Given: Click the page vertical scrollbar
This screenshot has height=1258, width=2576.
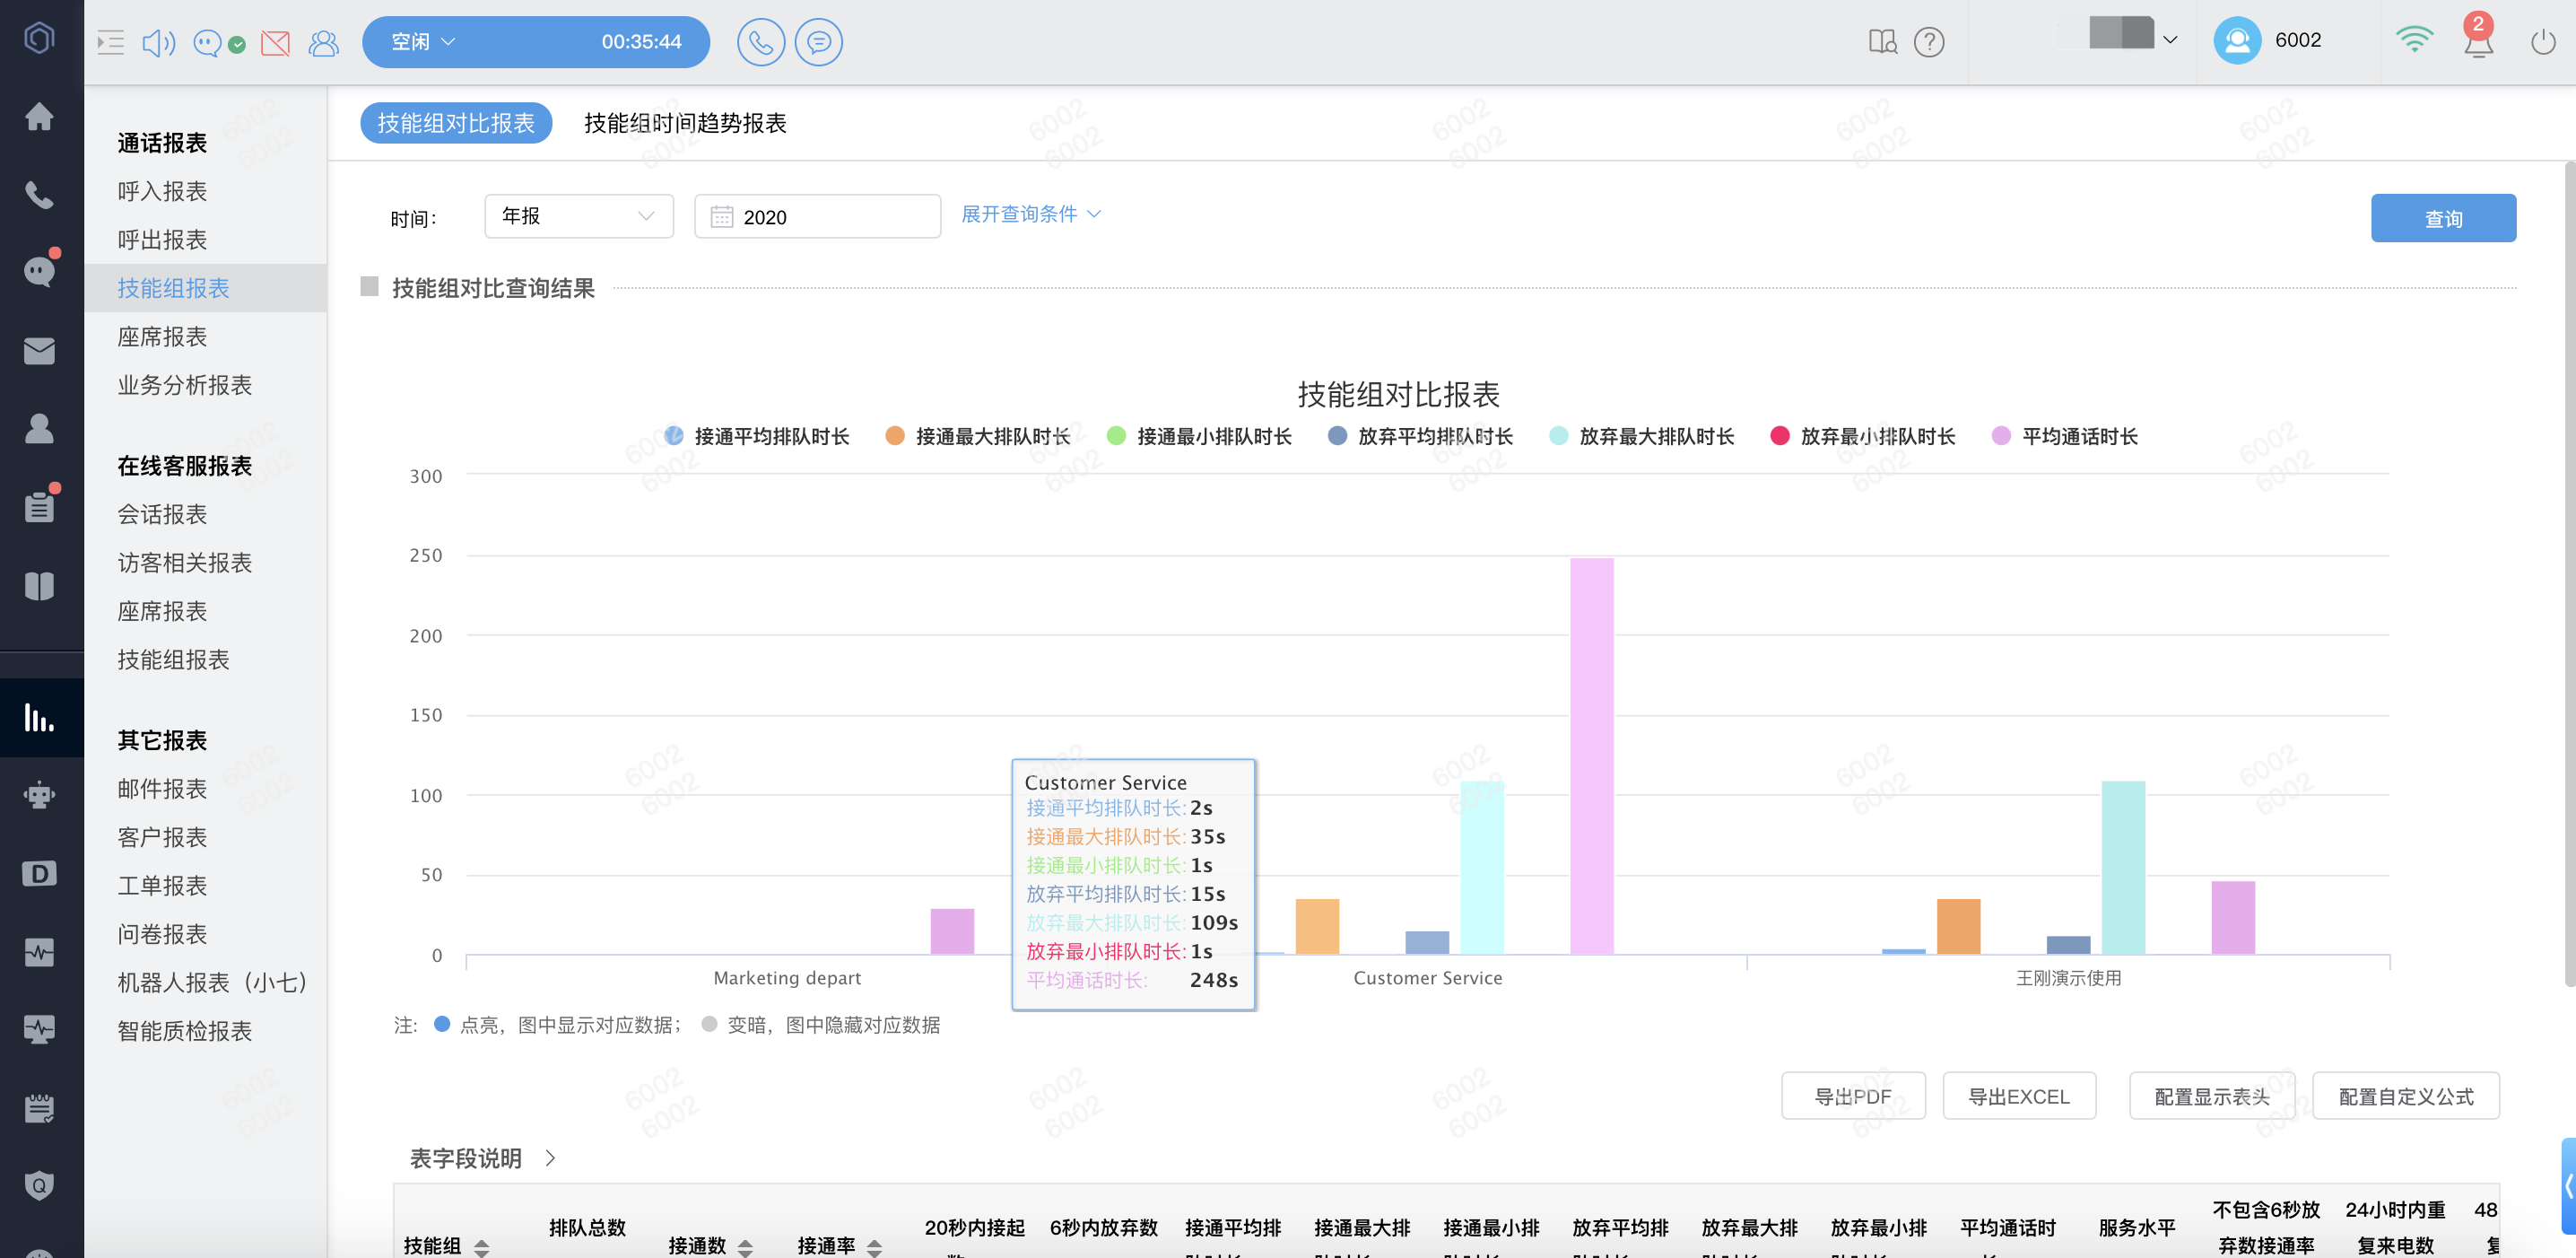Looking at the screenshot, I should click(x=2570, y=574).
